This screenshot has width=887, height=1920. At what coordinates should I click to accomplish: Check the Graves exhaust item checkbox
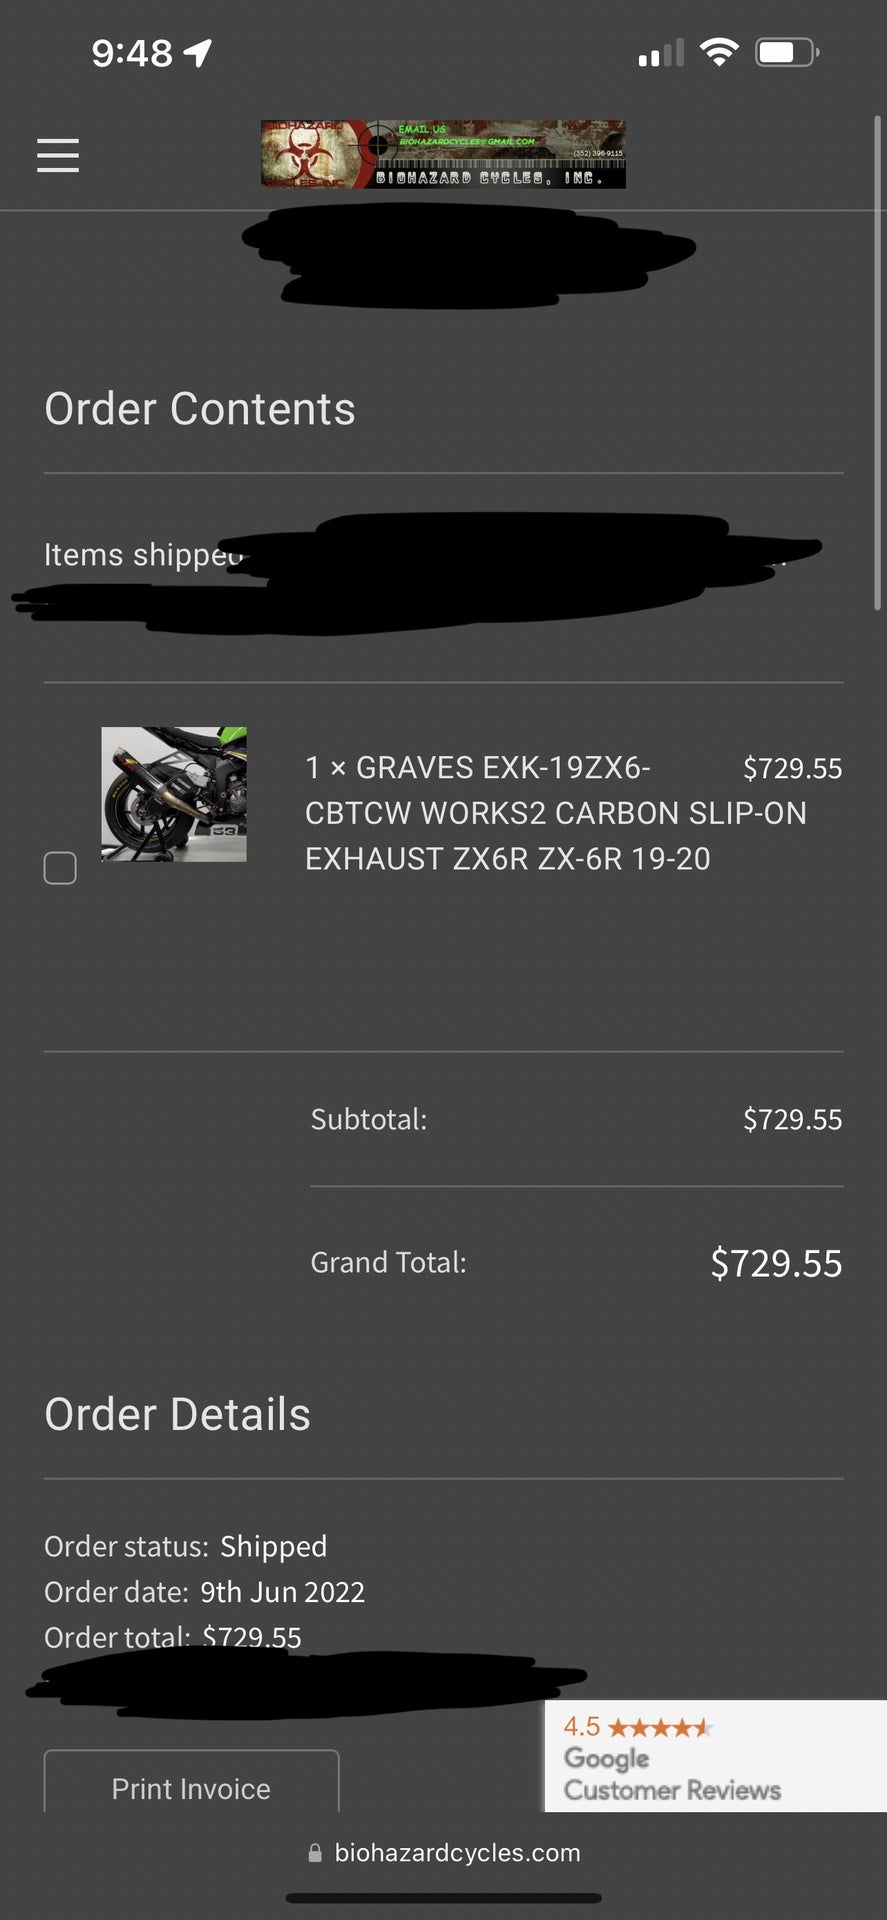60,868
